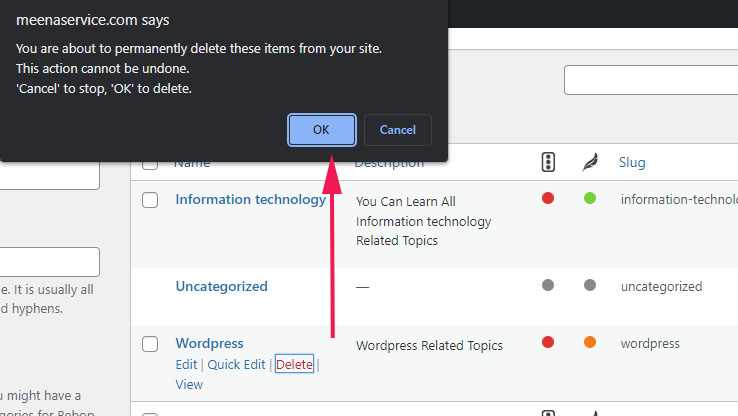Click red SEO dot for Wordpress

point(548,342)
